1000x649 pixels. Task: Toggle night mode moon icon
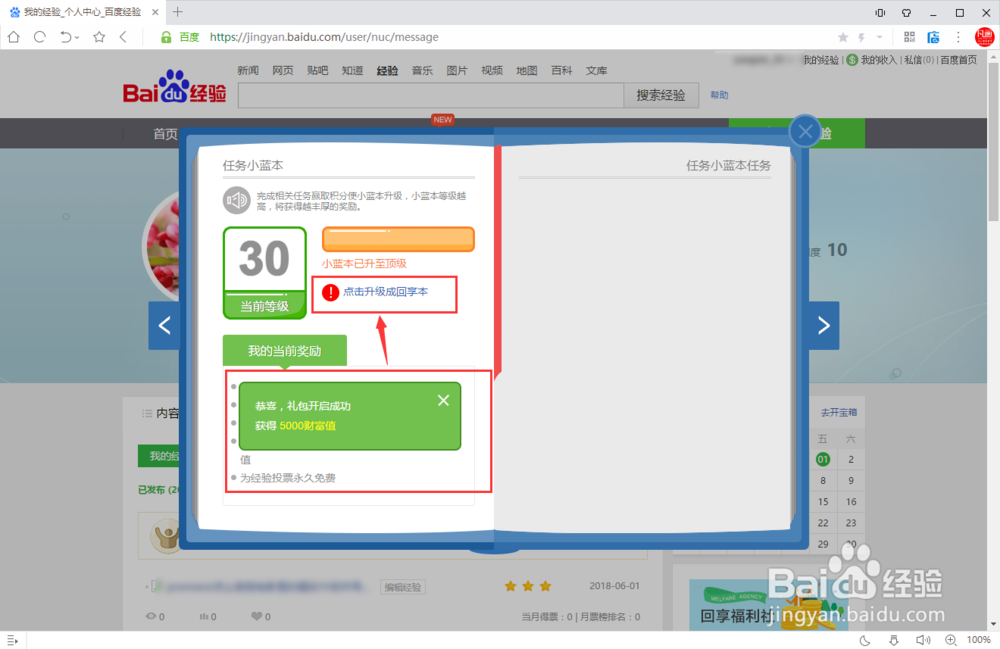pos(865,640)
